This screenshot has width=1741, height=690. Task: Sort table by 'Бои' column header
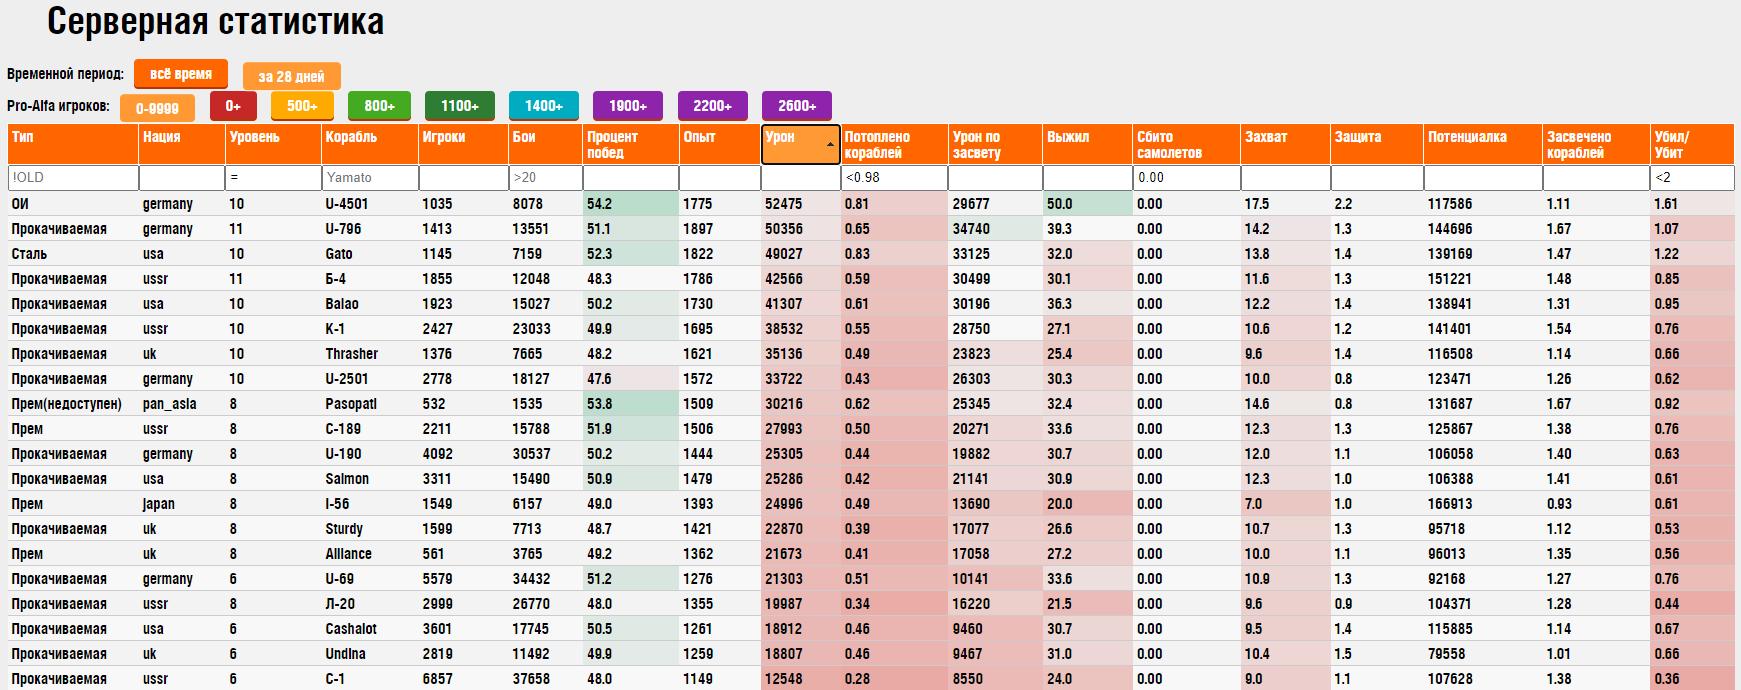pos(545,144)
